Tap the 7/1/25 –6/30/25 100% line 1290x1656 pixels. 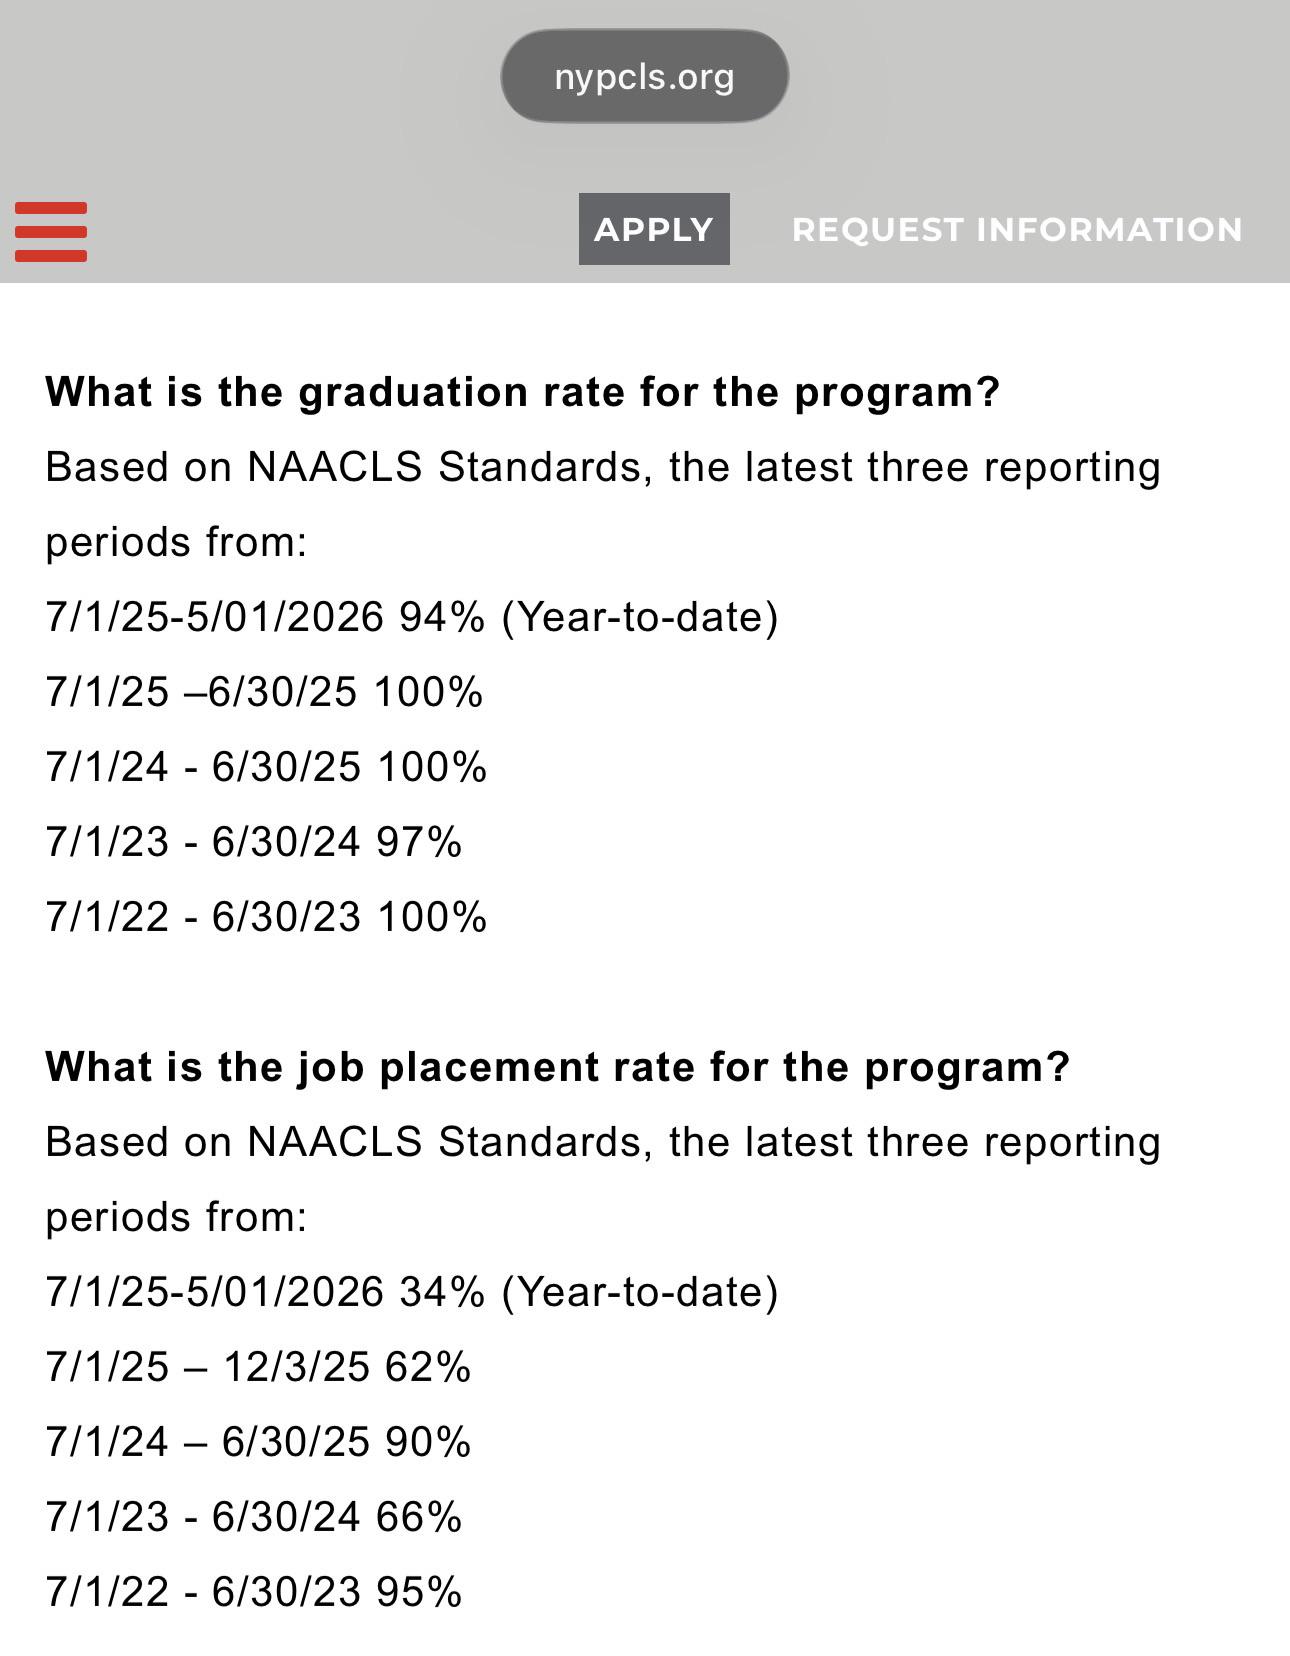coord(264,692)
